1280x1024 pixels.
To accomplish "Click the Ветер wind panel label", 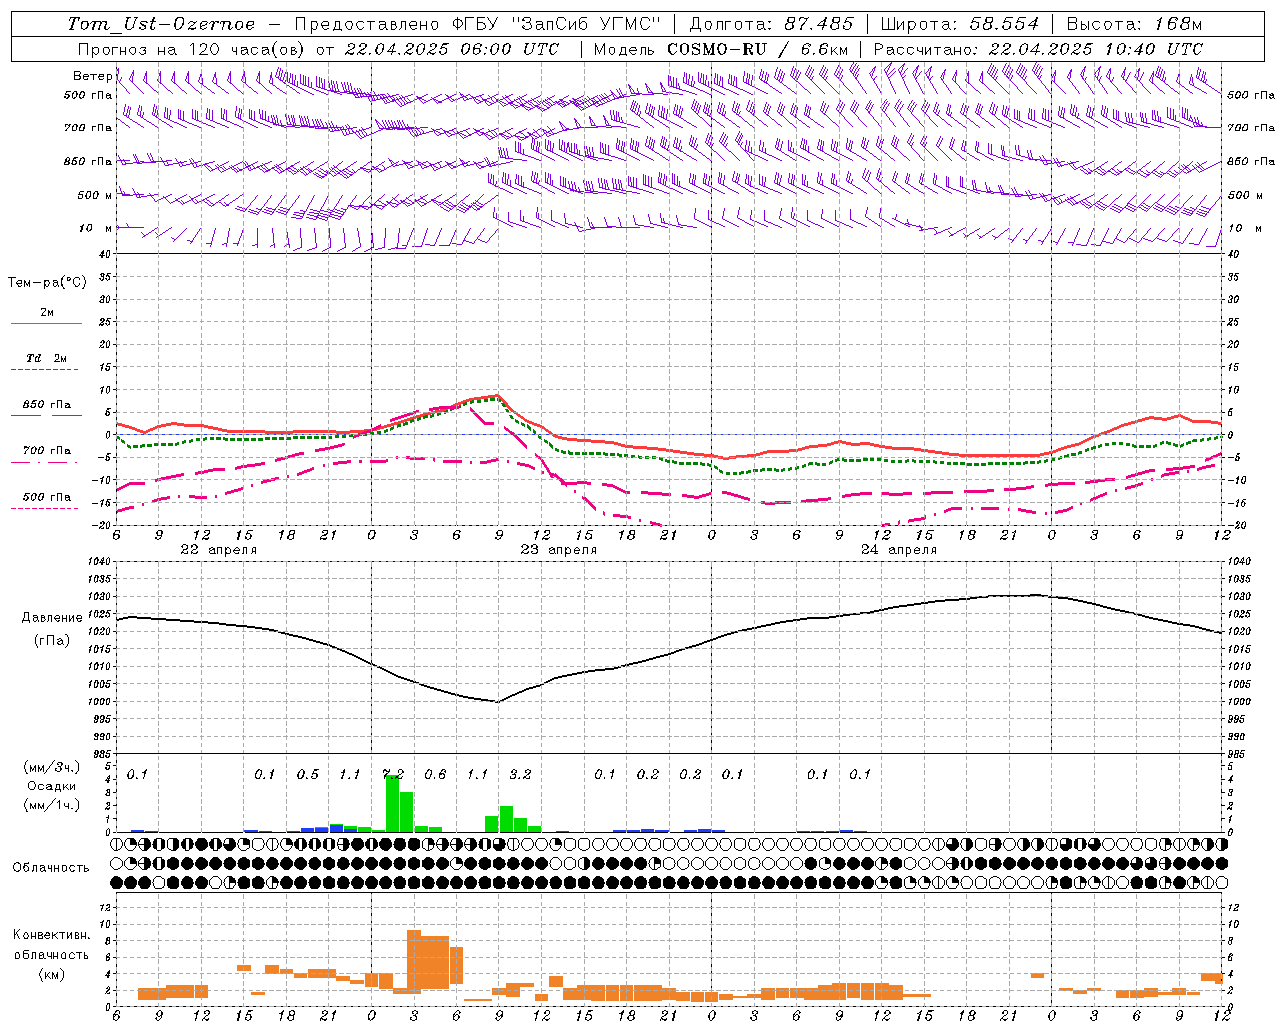I will 93,76.
